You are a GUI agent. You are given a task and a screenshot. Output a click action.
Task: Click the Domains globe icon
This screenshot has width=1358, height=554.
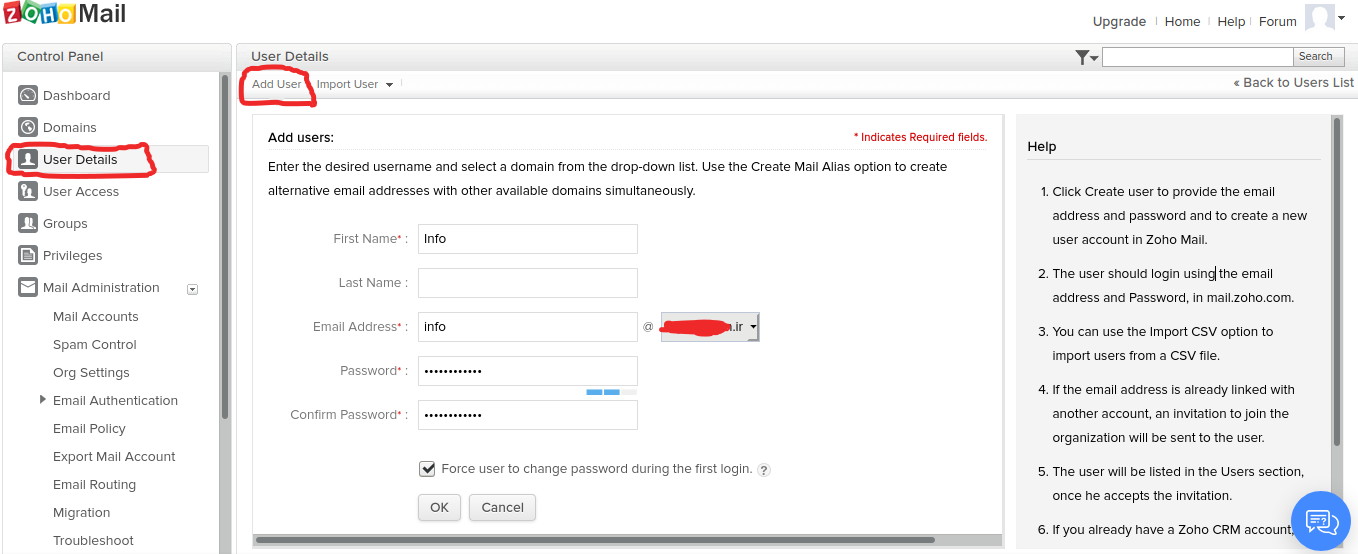coord(28,128)
